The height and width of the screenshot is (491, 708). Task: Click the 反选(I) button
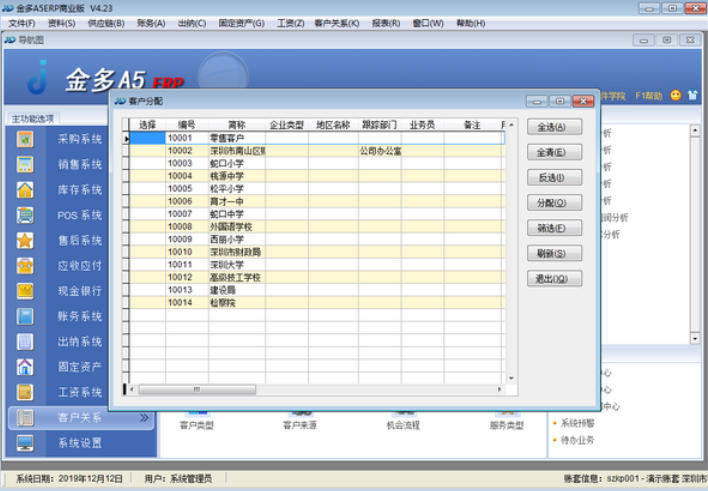554,178
